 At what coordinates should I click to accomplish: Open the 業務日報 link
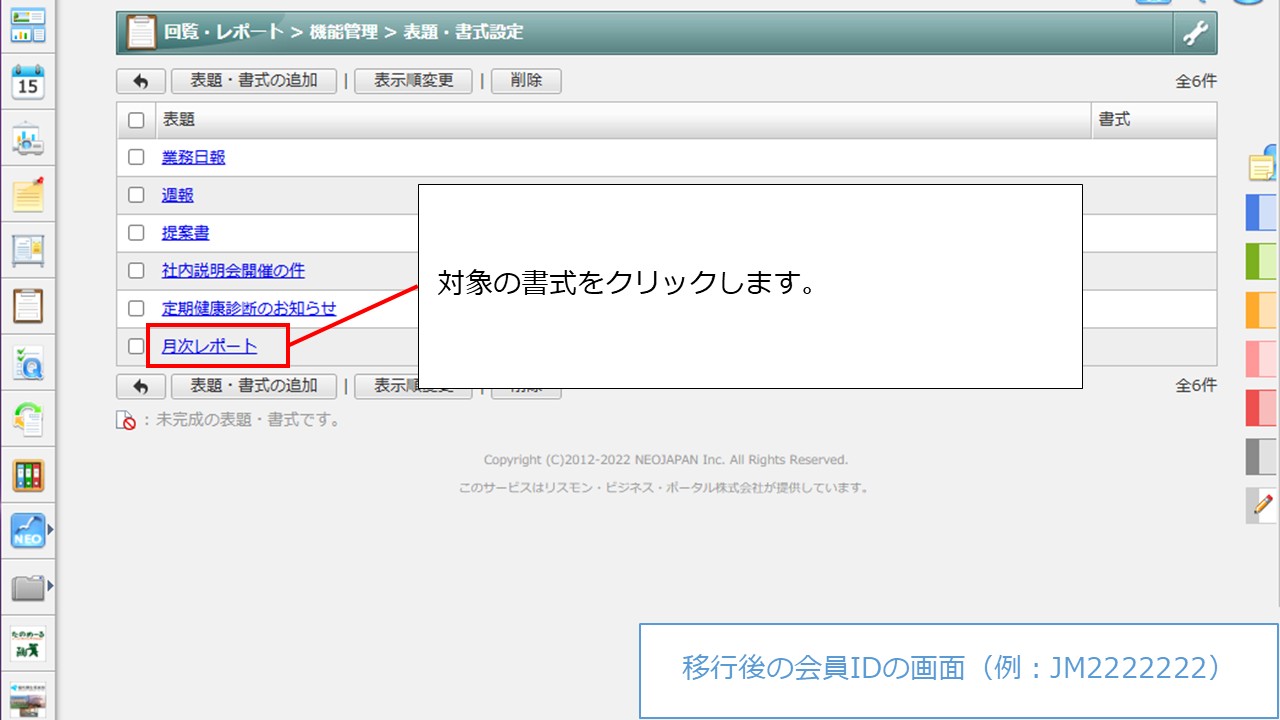pos(194,157)
